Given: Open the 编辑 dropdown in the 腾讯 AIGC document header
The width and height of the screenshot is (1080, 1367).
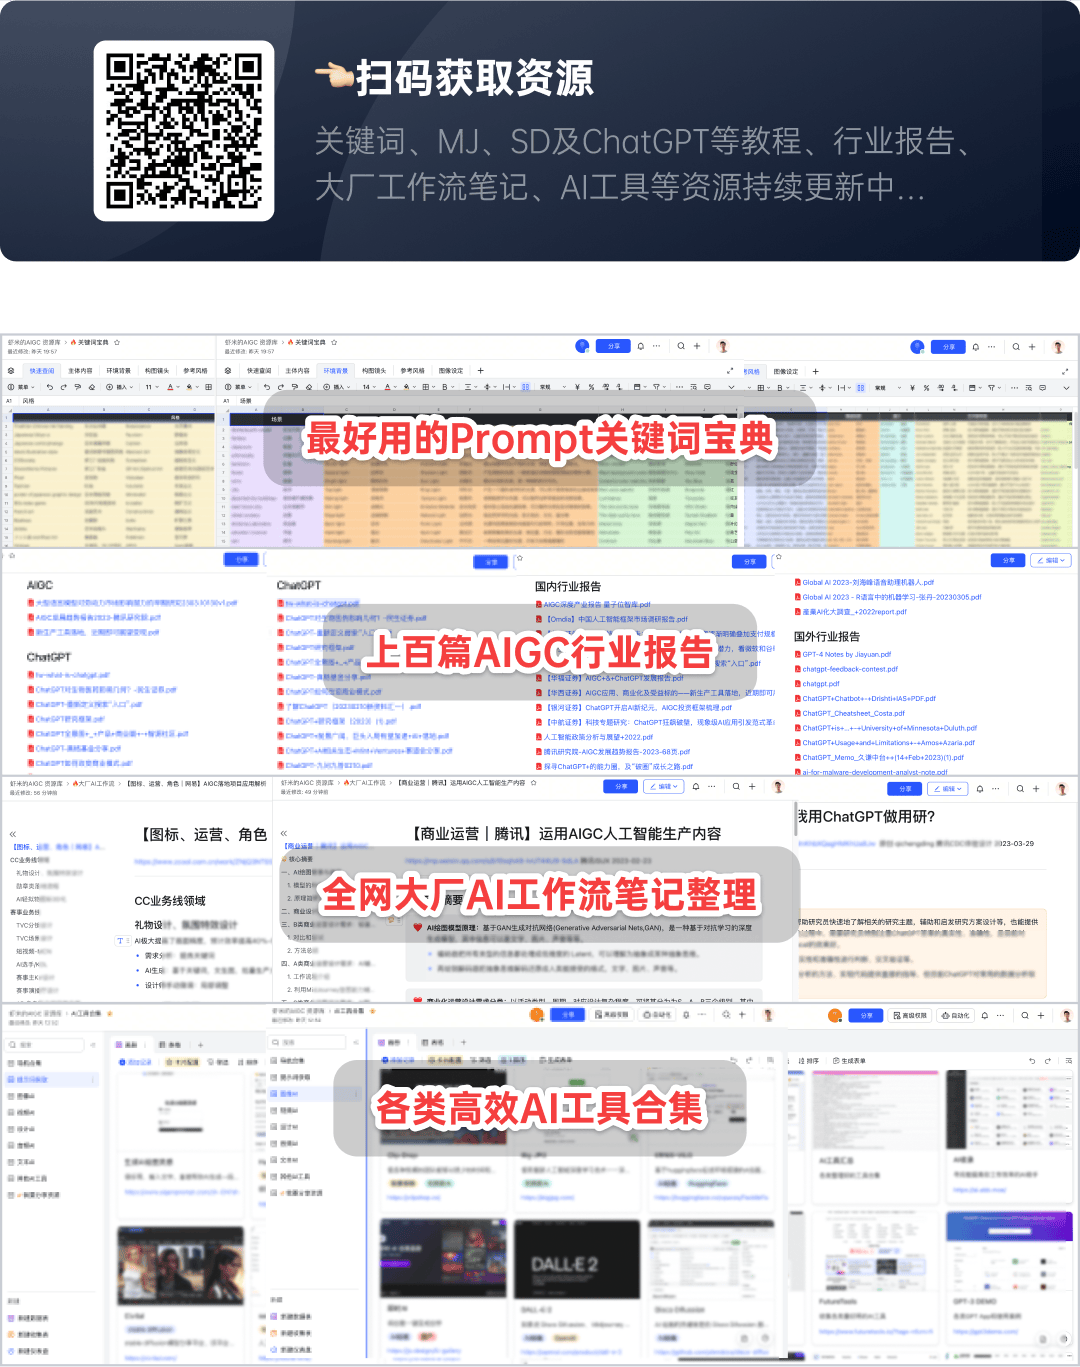Looking at the screenshot, I should click(664, 787).
